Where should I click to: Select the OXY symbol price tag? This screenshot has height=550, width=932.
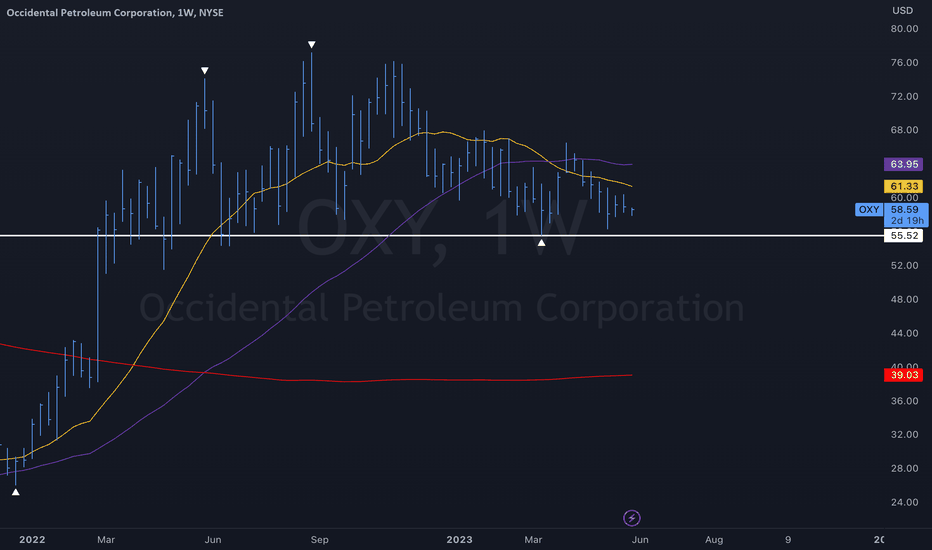click(x=869, y=209)
